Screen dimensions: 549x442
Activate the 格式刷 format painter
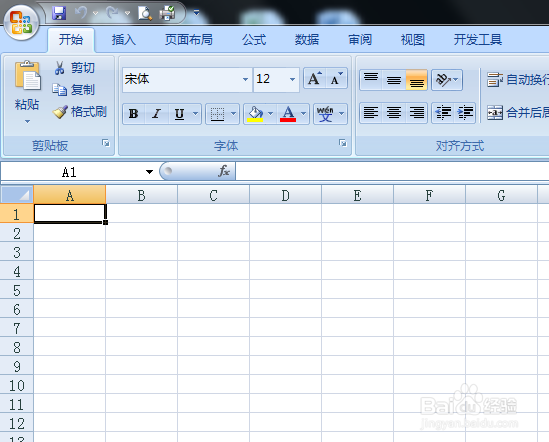[80, 112]
